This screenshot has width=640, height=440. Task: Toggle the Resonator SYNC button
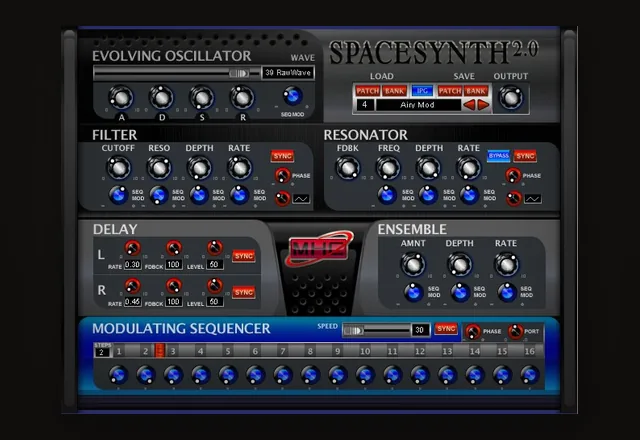coord(525,156)
